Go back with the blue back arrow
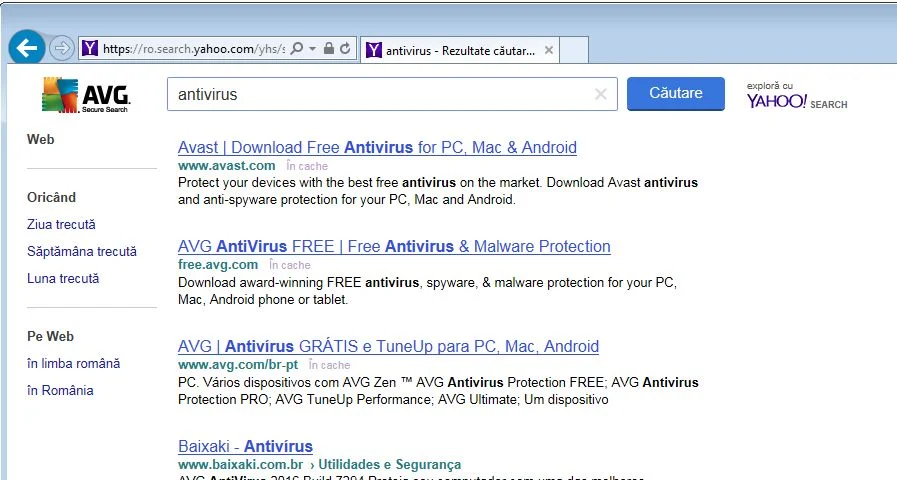This screenshot has width=897, height=480. pyautogui.click(x=27, y=48)
